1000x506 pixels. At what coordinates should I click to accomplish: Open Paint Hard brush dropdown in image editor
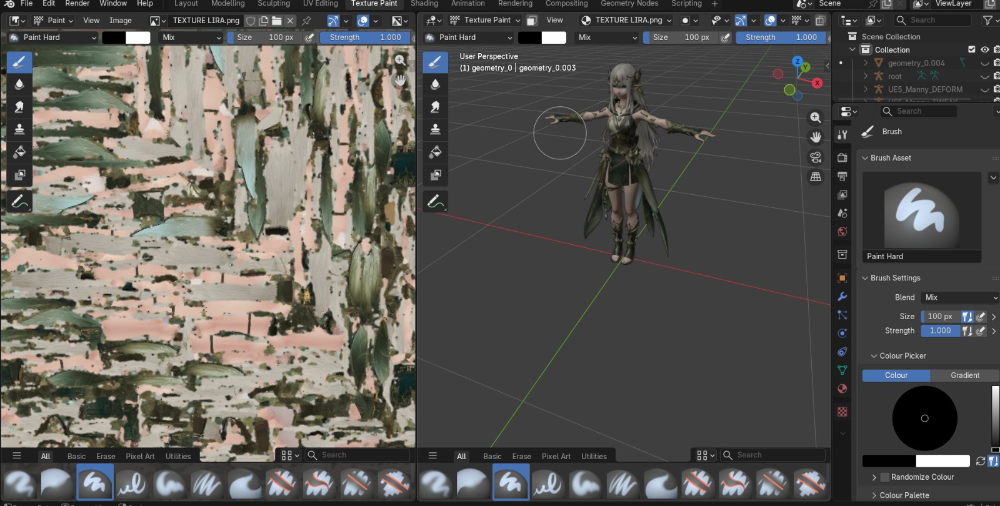(x=54, y=38)
